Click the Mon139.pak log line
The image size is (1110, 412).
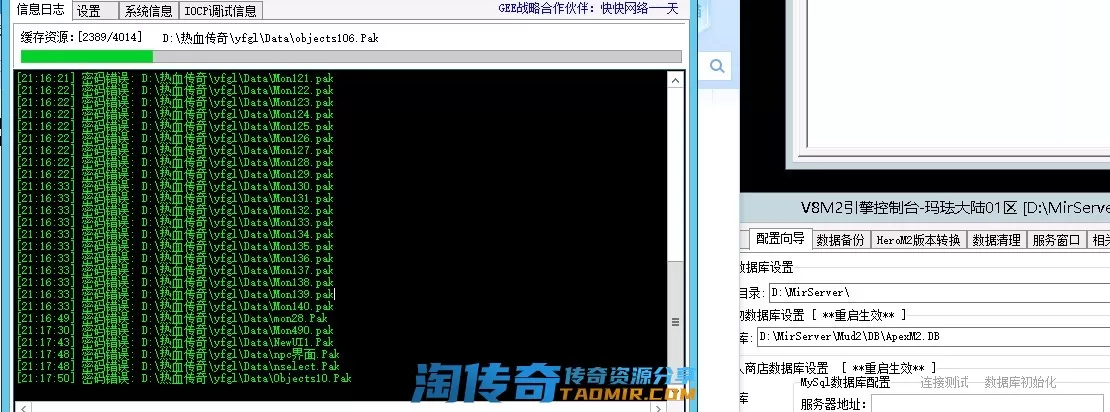click(x=174, y=294)
